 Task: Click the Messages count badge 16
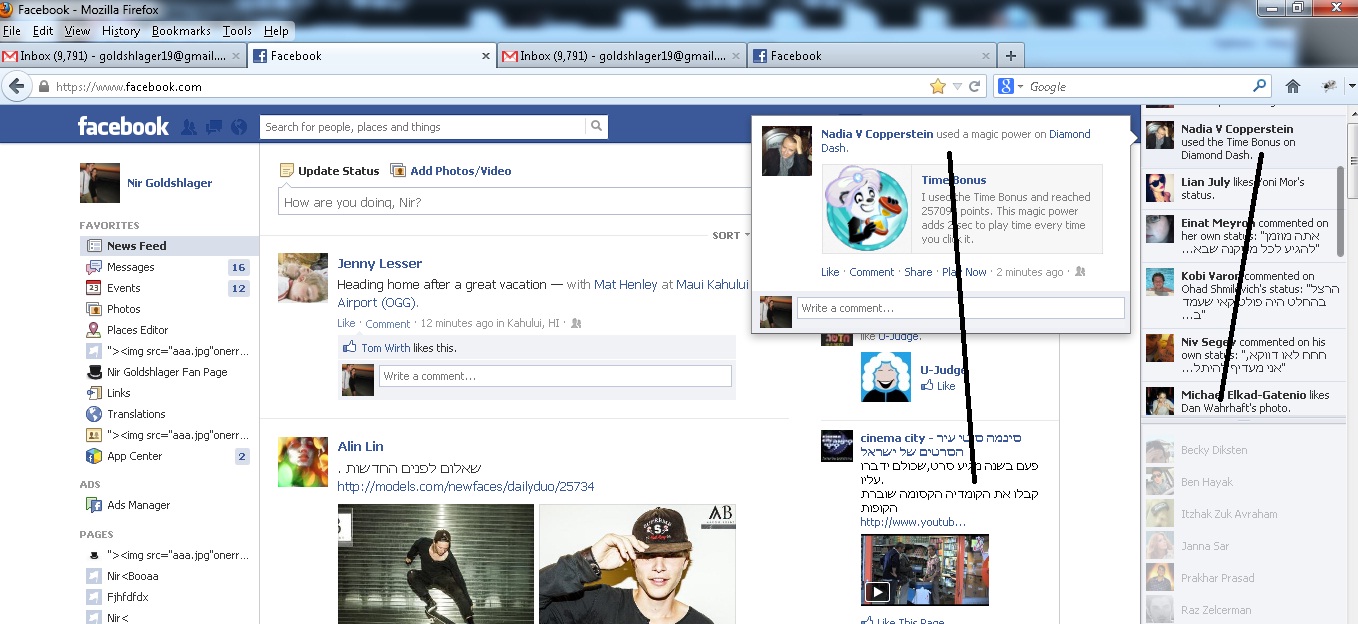coord(238,267)
